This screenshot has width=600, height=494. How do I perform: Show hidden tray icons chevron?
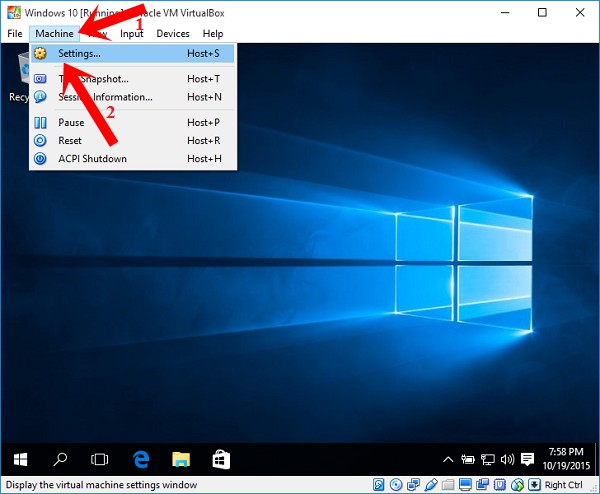coord(448,459)
